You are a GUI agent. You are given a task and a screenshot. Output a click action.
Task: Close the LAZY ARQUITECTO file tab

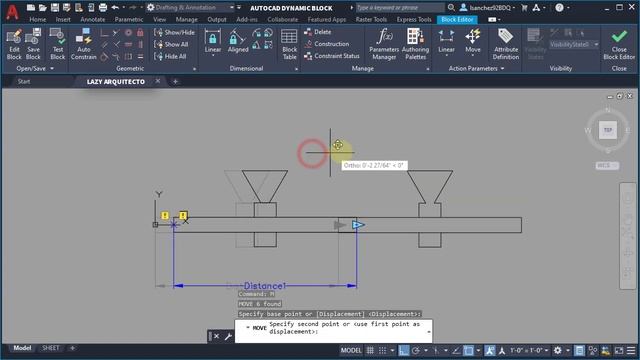158,81
